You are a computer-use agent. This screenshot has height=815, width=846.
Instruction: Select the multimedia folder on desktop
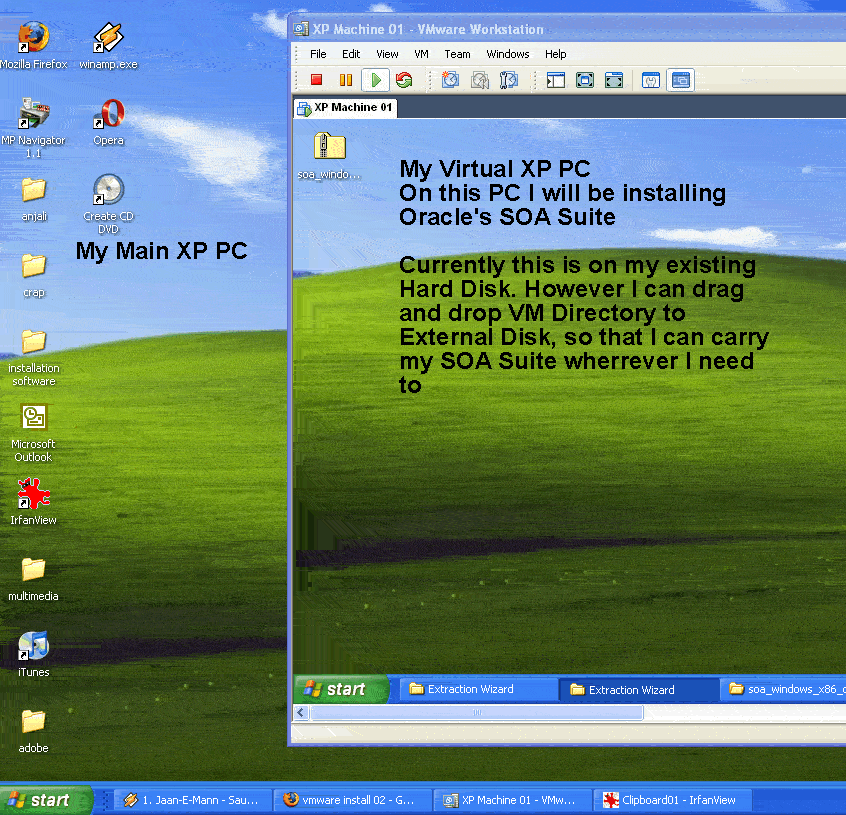[33, 579]
